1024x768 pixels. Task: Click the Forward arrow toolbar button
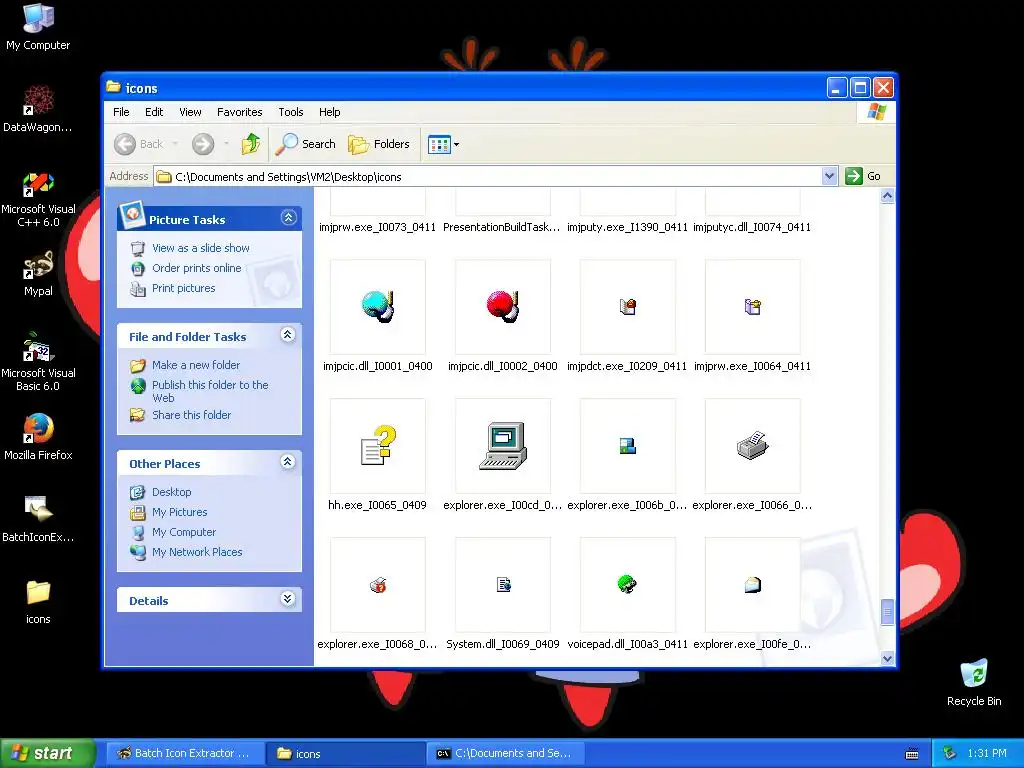[x=203, y=144]
